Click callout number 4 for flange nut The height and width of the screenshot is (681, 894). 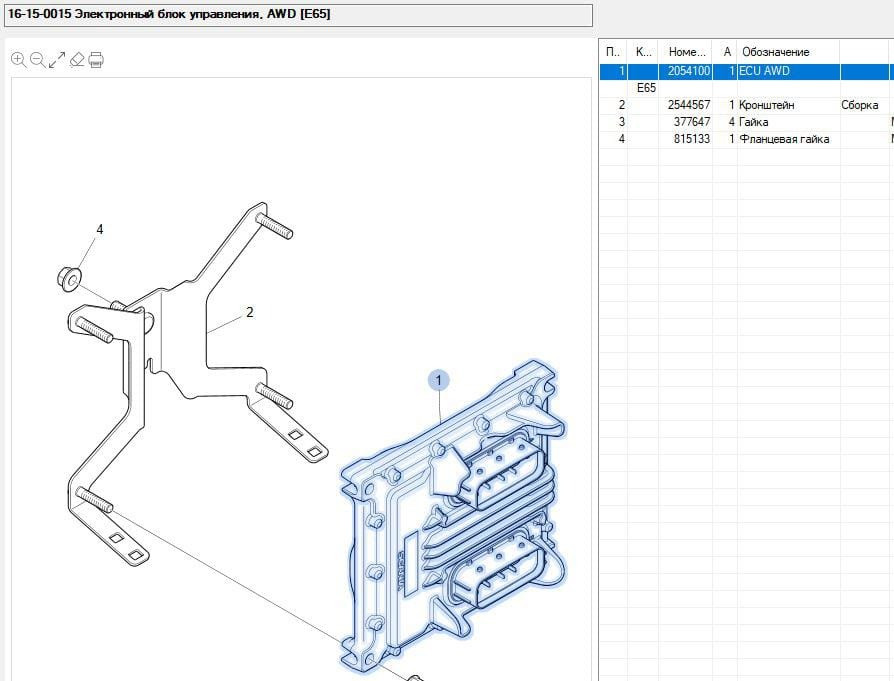click(x=99, y=229)
